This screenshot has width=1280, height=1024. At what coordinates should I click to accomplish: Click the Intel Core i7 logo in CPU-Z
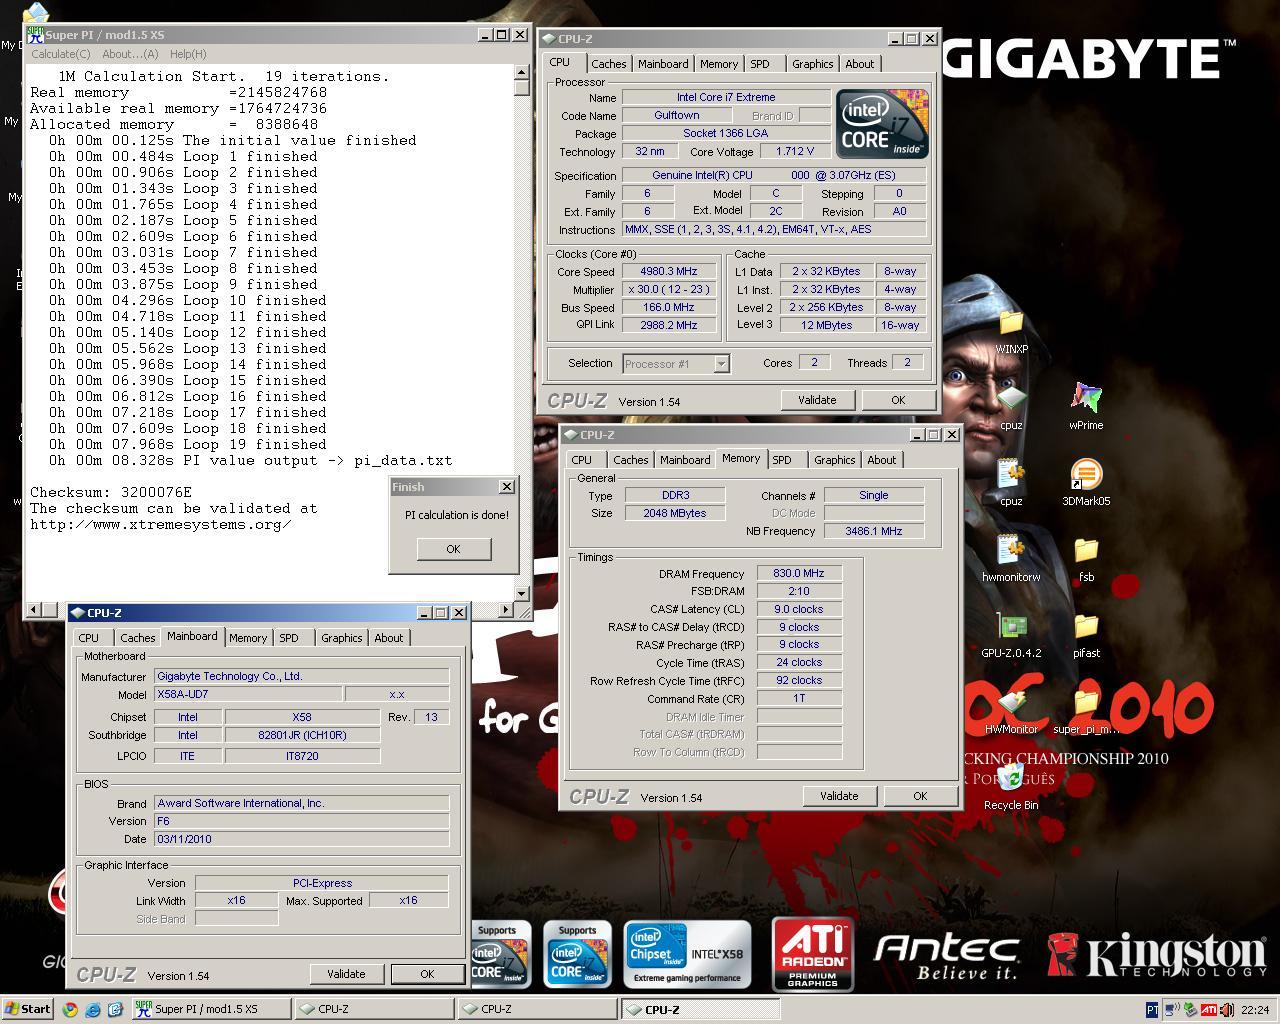click(x=883, y=124)
